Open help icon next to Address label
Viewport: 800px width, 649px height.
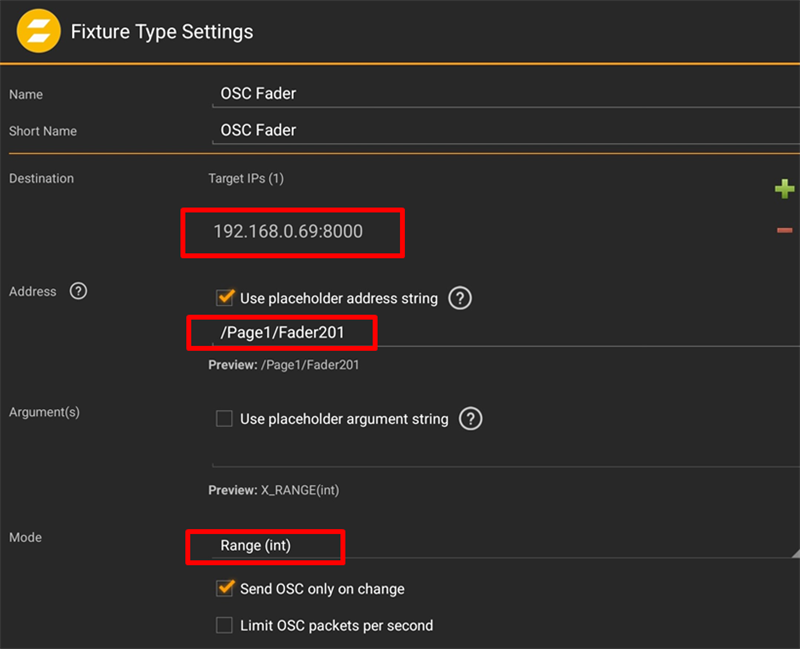point(78,291)
